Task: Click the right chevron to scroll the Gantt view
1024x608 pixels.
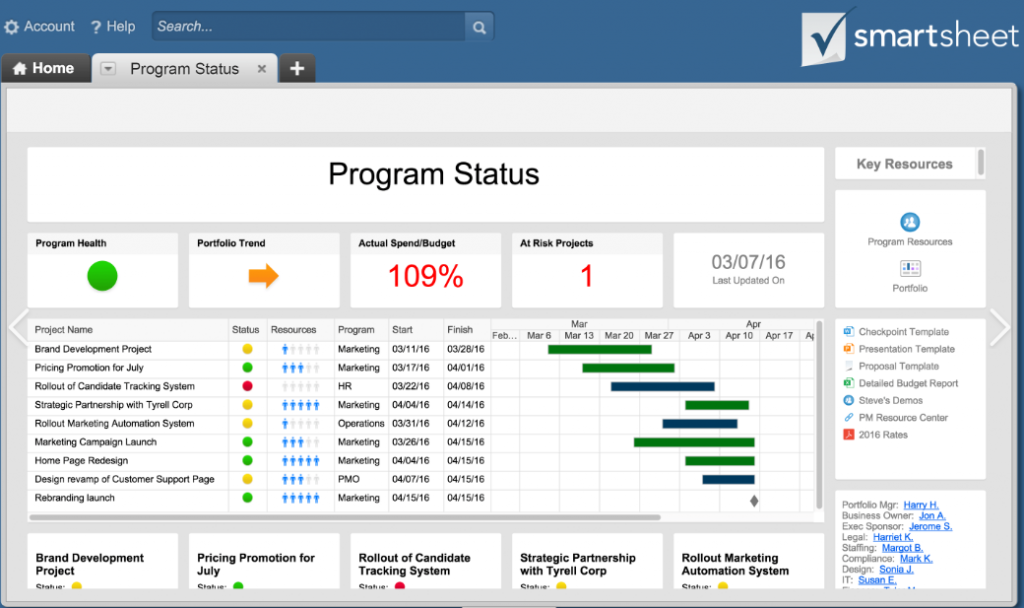Action: click(999, 327)
